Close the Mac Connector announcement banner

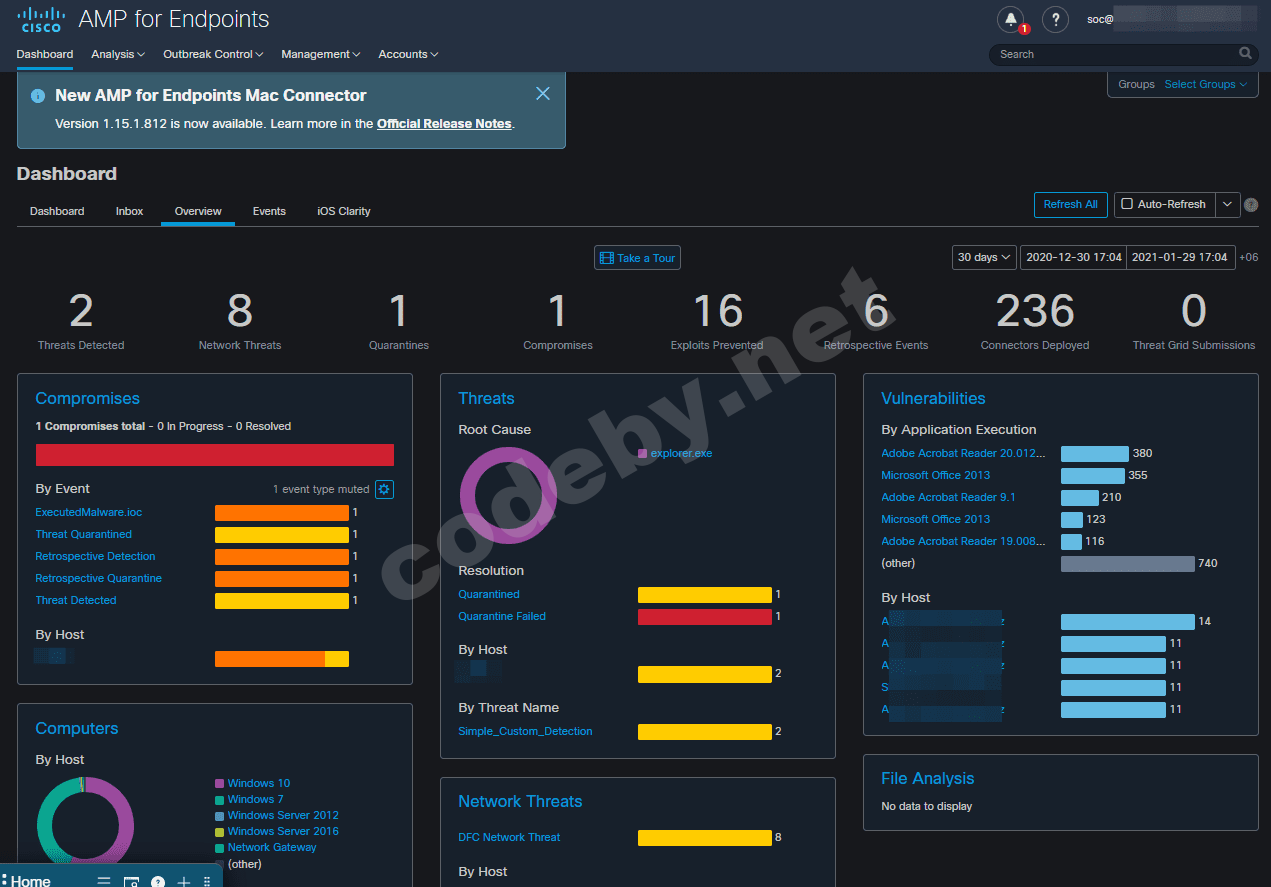543,94
